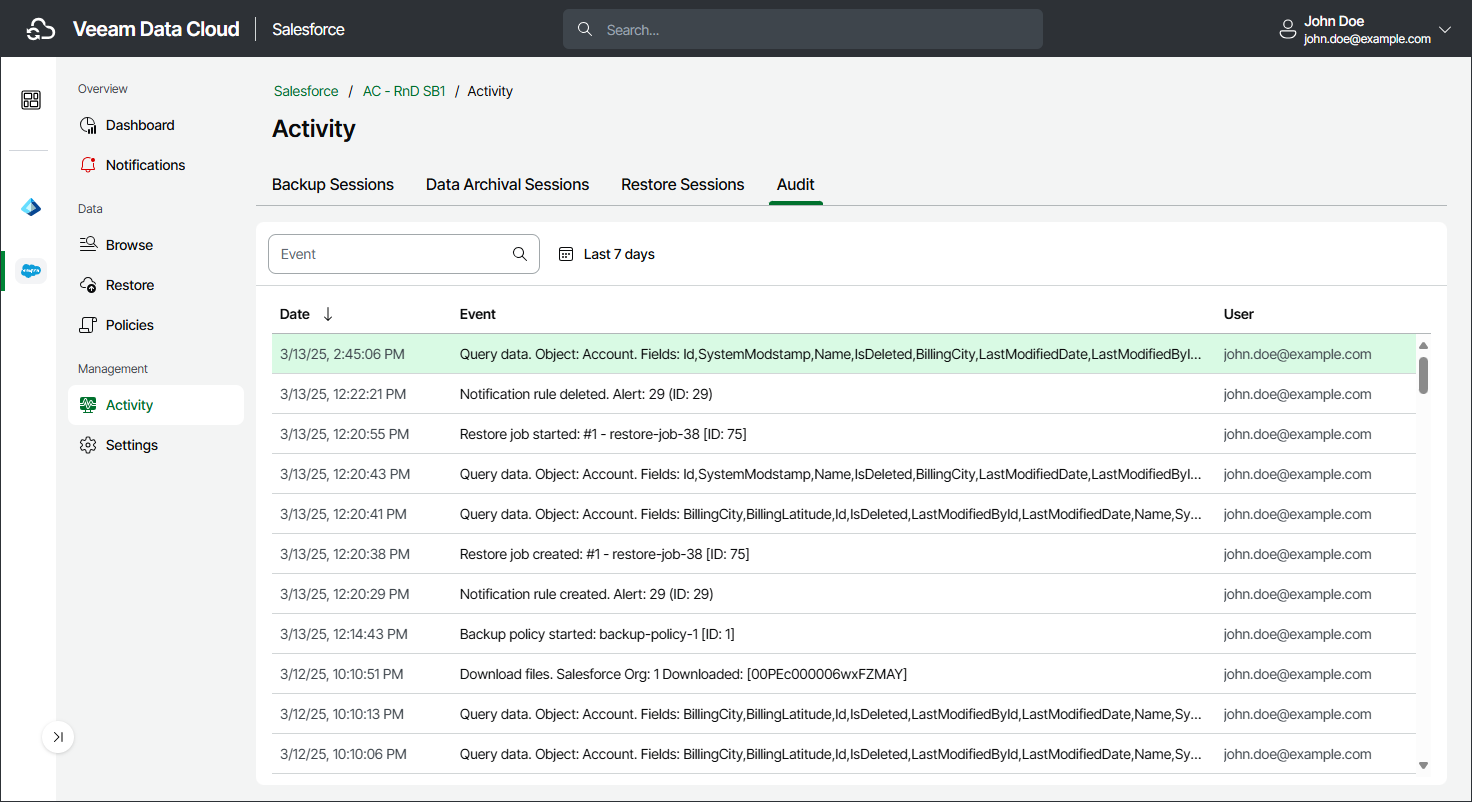Image resolution: width=1472 pixels, height=802 pixels.
Task: Switch to the Backup Sessions tab
Action: [x=333, y=184]
